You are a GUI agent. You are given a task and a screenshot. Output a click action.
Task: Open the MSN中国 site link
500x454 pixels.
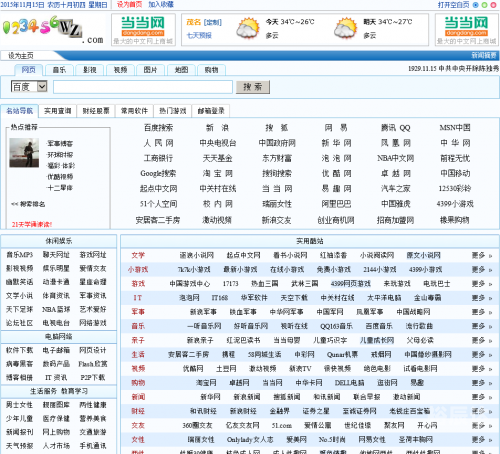click(x=455, y=128)
